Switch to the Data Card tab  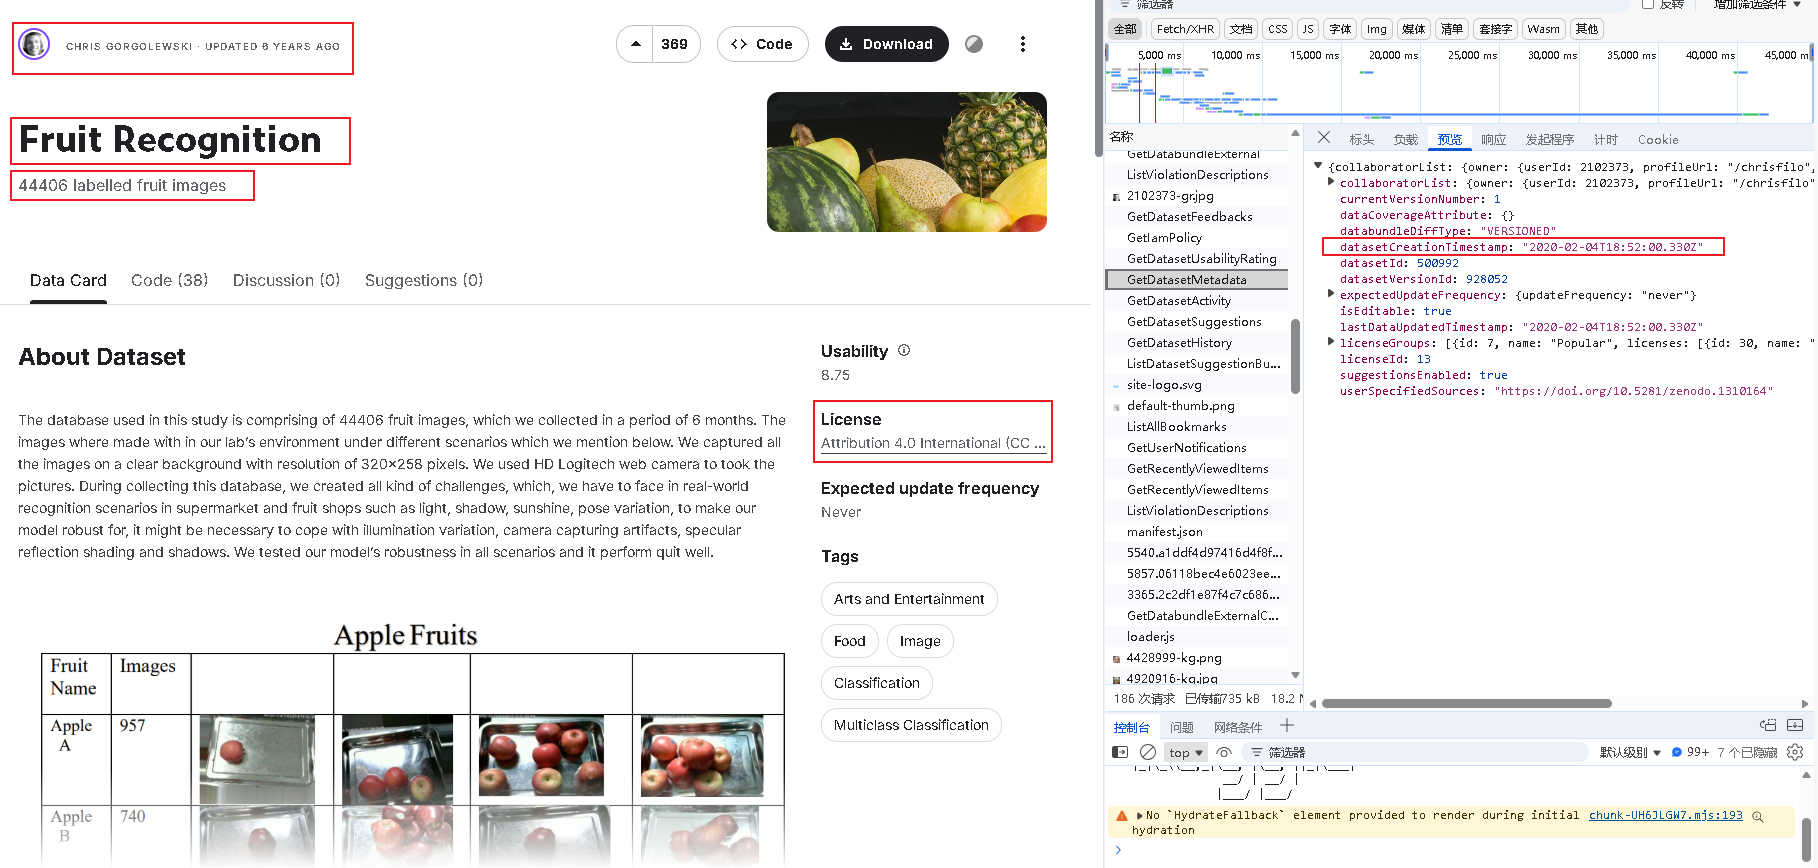coord(68,281)
